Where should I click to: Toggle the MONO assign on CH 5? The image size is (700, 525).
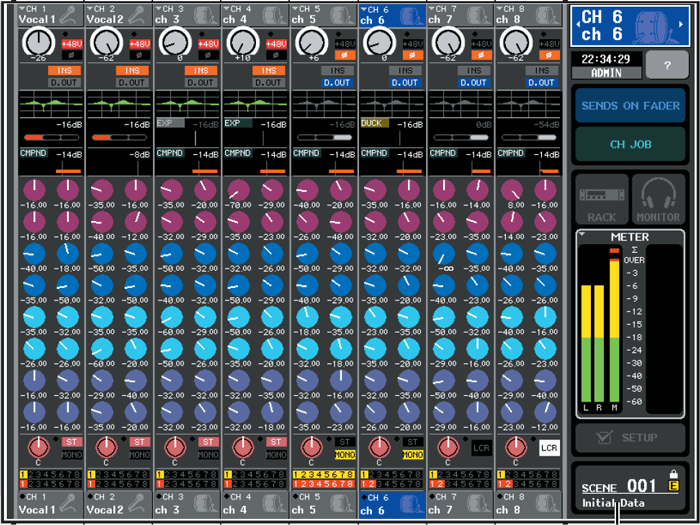(345, 455)
